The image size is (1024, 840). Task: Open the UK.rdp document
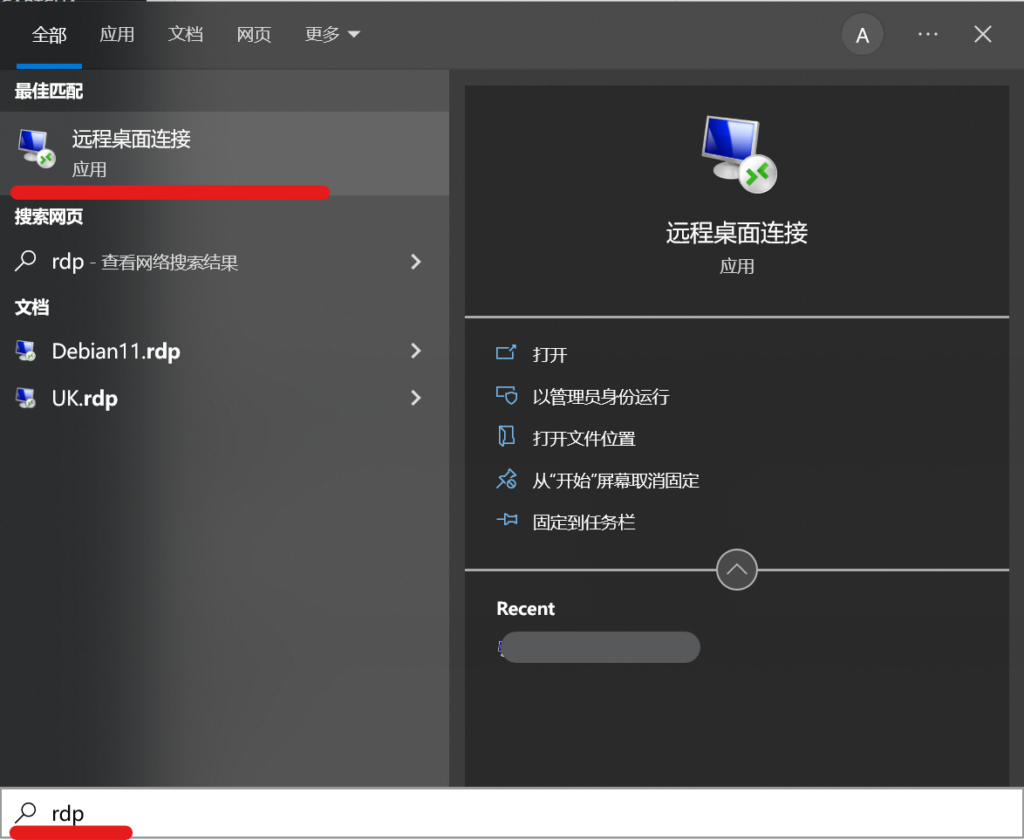224,398
